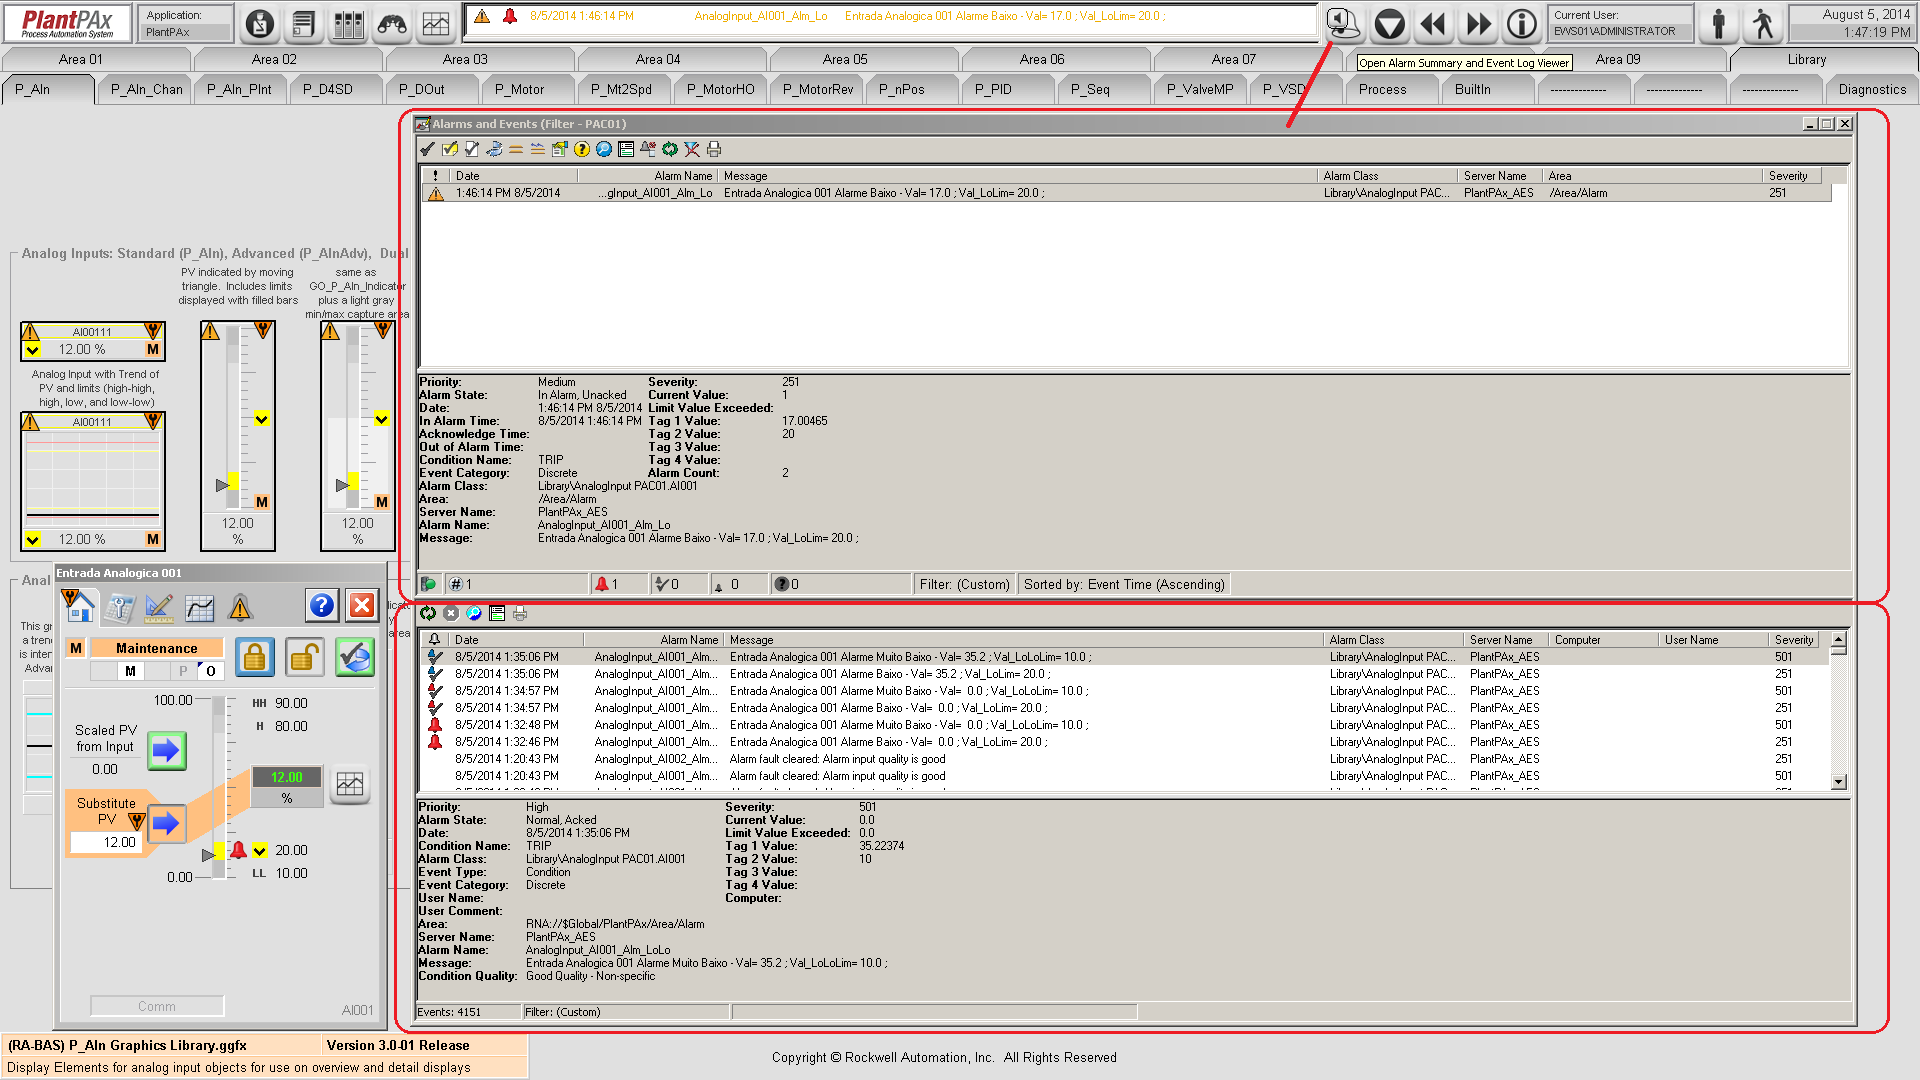The width and height of the screenshot is (1920, 1080).
Task: Click the alarm silence funnel button in header
Action: tap(1389, 24)
